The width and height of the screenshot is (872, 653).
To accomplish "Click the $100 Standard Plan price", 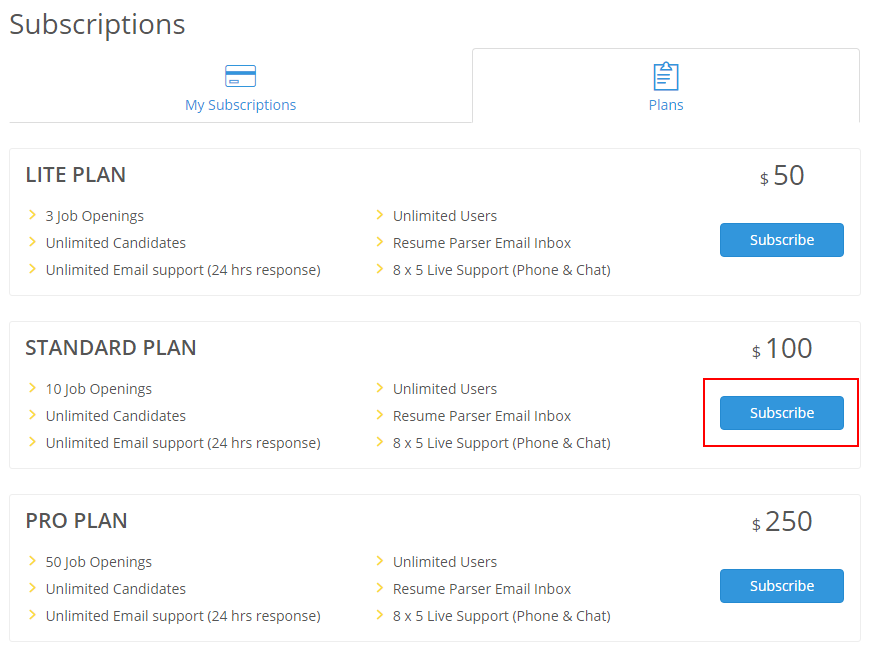I will point(781,349).
